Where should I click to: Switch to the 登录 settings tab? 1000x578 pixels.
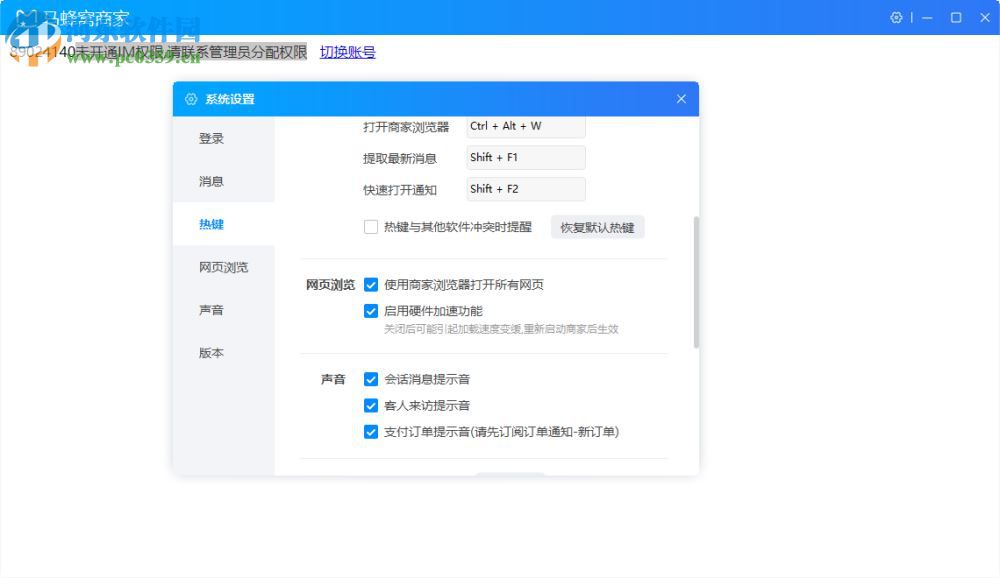click(x=210, y=138)
